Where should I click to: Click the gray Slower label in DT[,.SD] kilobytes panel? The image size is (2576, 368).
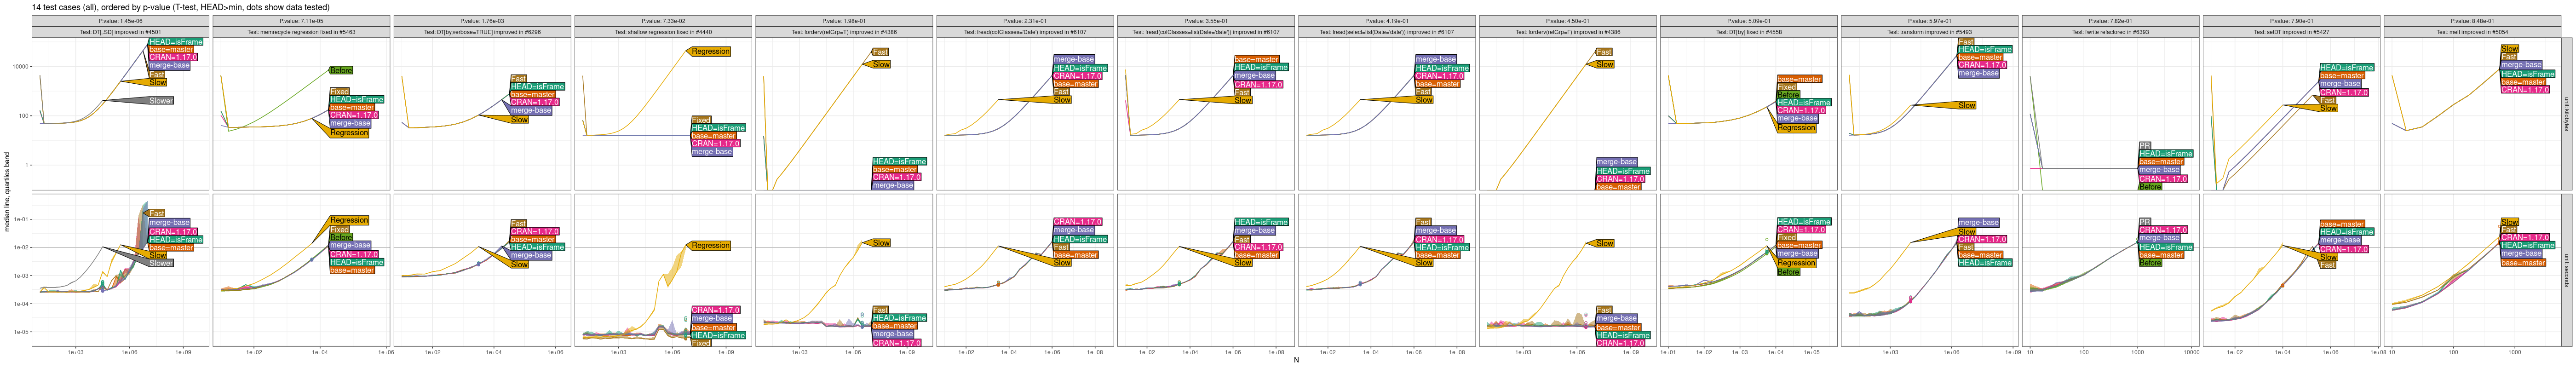click(161, 101)
